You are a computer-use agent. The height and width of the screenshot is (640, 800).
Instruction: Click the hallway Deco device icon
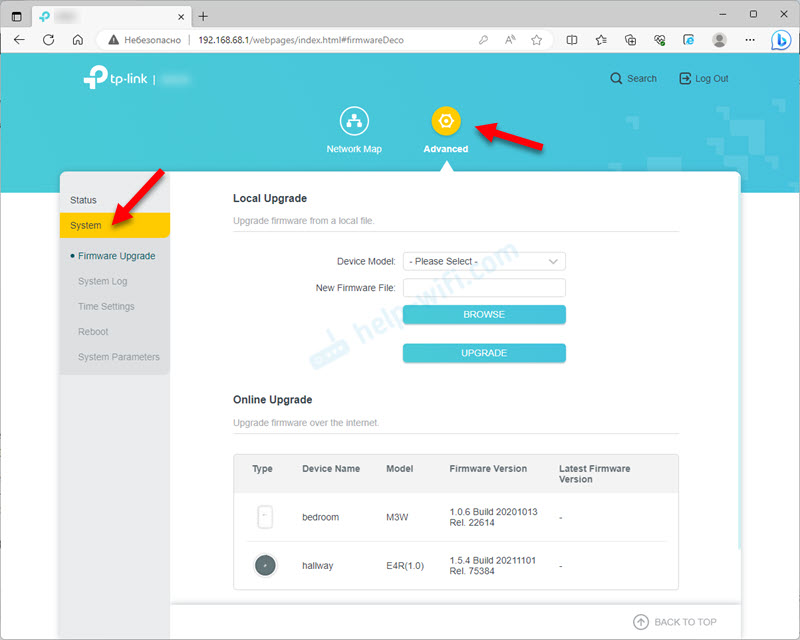pos(264,566)
